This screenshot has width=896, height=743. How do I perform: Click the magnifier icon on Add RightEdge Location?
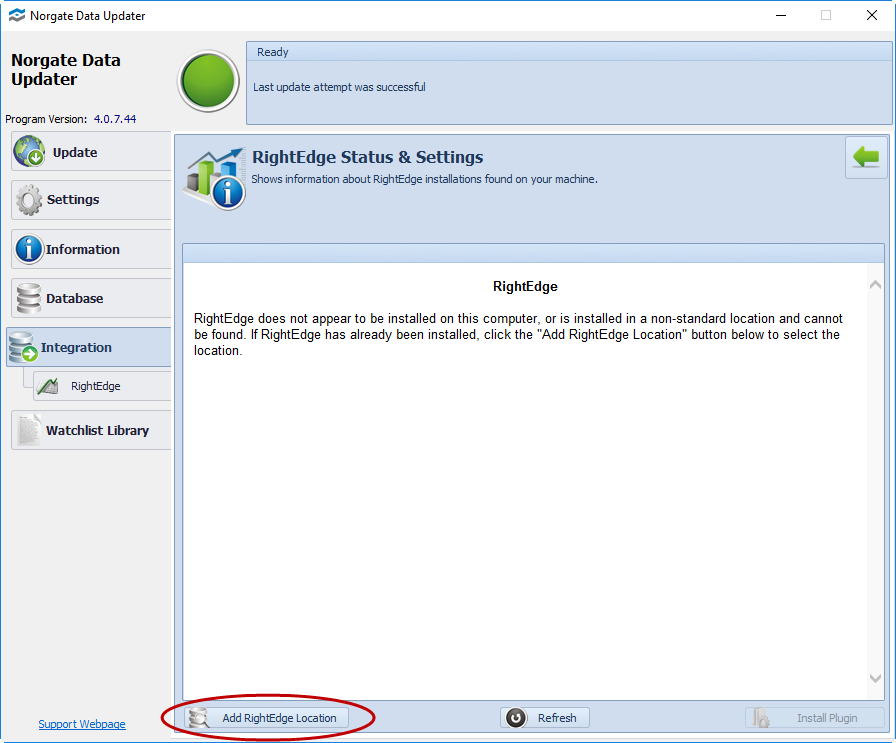(x=199, y=718)
